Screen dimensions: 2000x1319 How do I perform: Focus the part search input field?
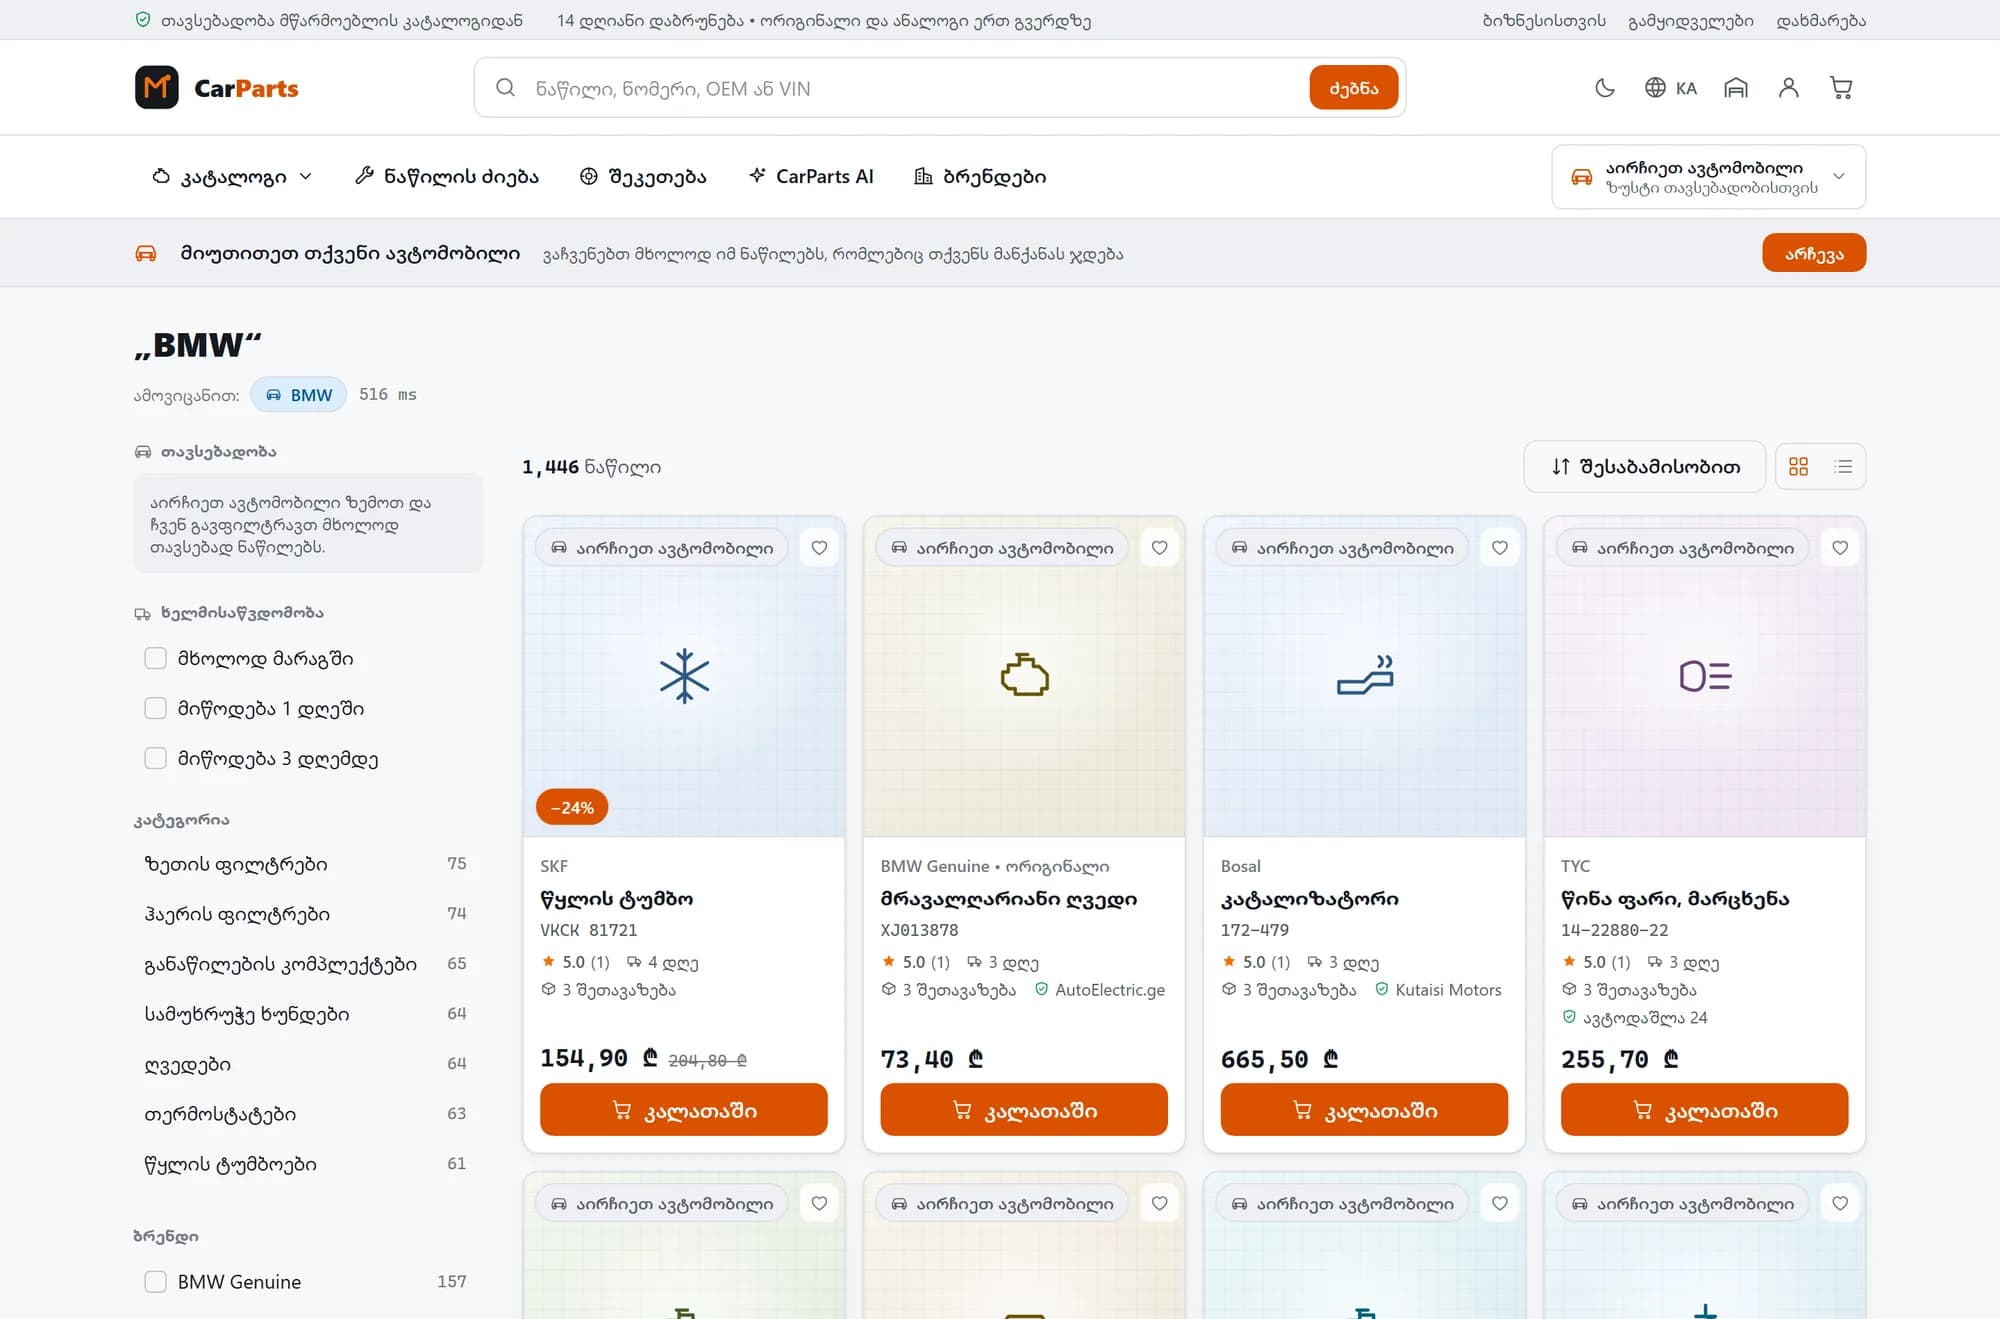tap(915, 88)
